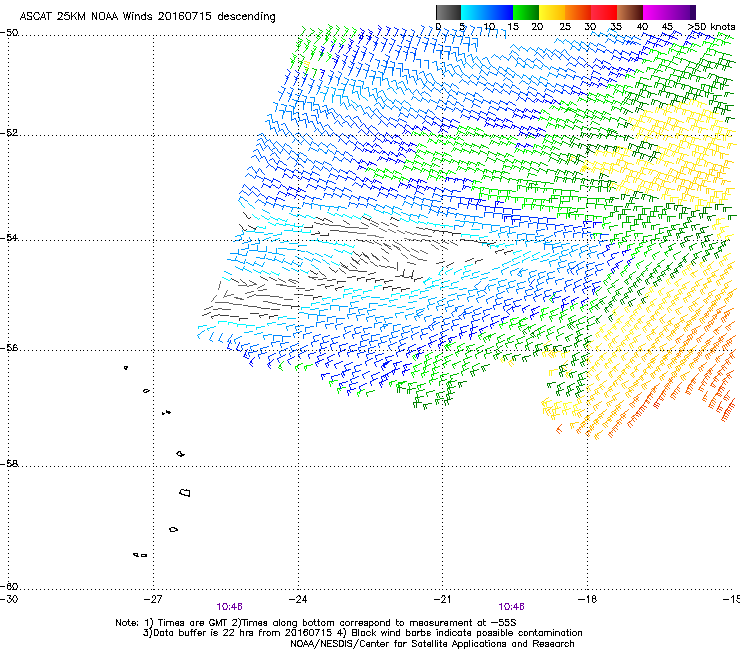Image resolution: width=740 pixels, height=650 pixels.
Task: Click the '-56' latitude axis label
Action: [x=9, y=348]
